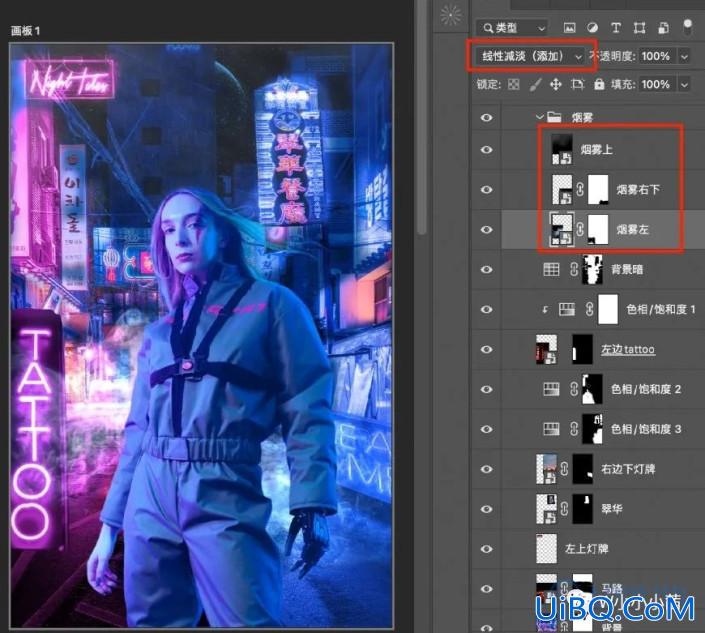Image resolution: width=705 pixels, height=633 pixels.
Task: Select the 左上灯牌 layer name
Action: click(x=587, y=549)
